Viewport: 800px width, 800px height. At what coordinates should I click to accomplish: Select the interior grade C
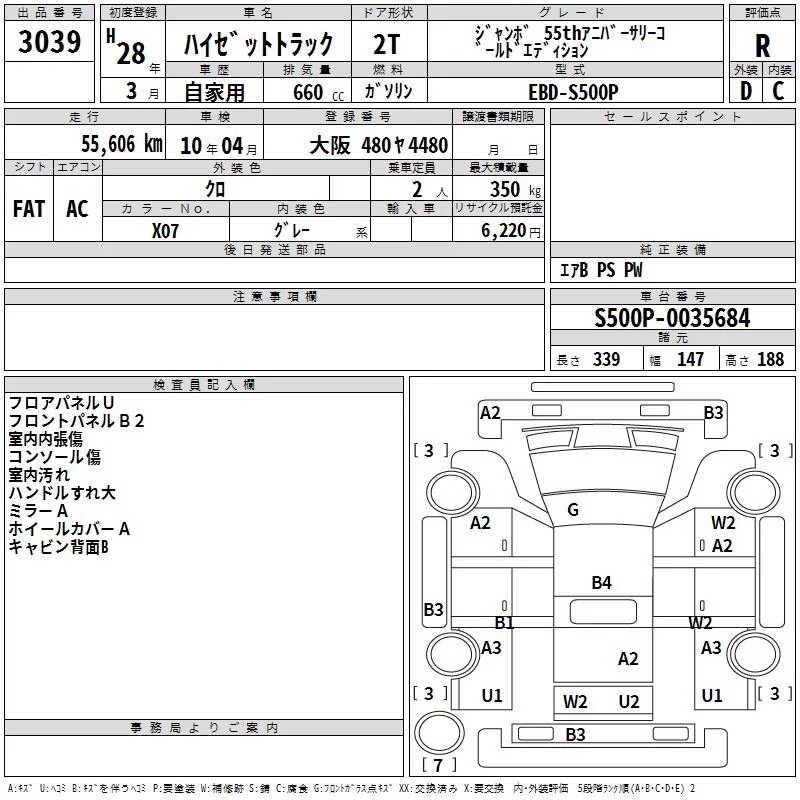coord(778,91)
